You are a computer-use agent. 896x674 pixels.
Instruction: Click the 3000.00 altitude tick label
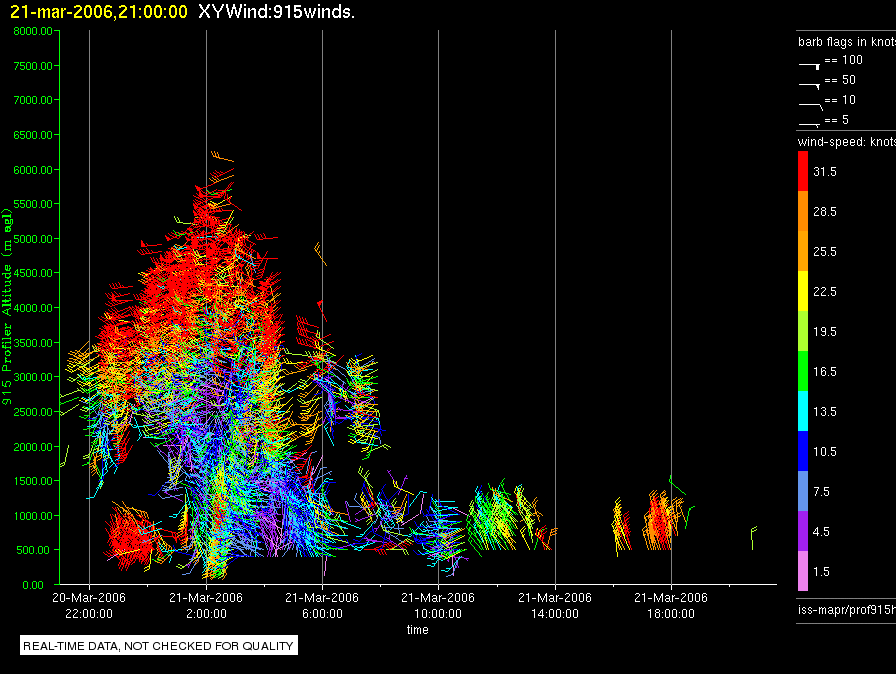pos(33,377)
